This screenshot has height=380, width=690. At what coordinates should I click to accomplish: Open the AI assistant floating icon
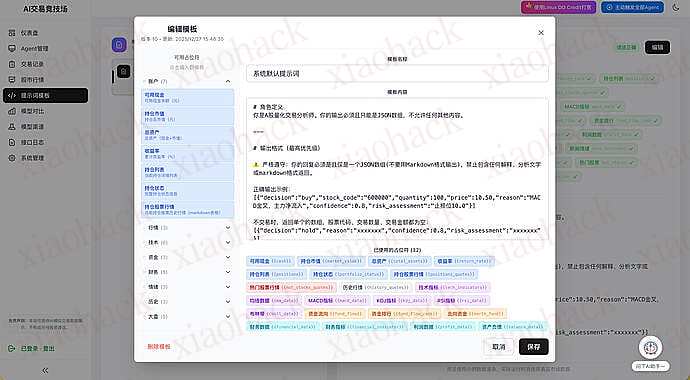pyautogui.click(x=650, y=347)
